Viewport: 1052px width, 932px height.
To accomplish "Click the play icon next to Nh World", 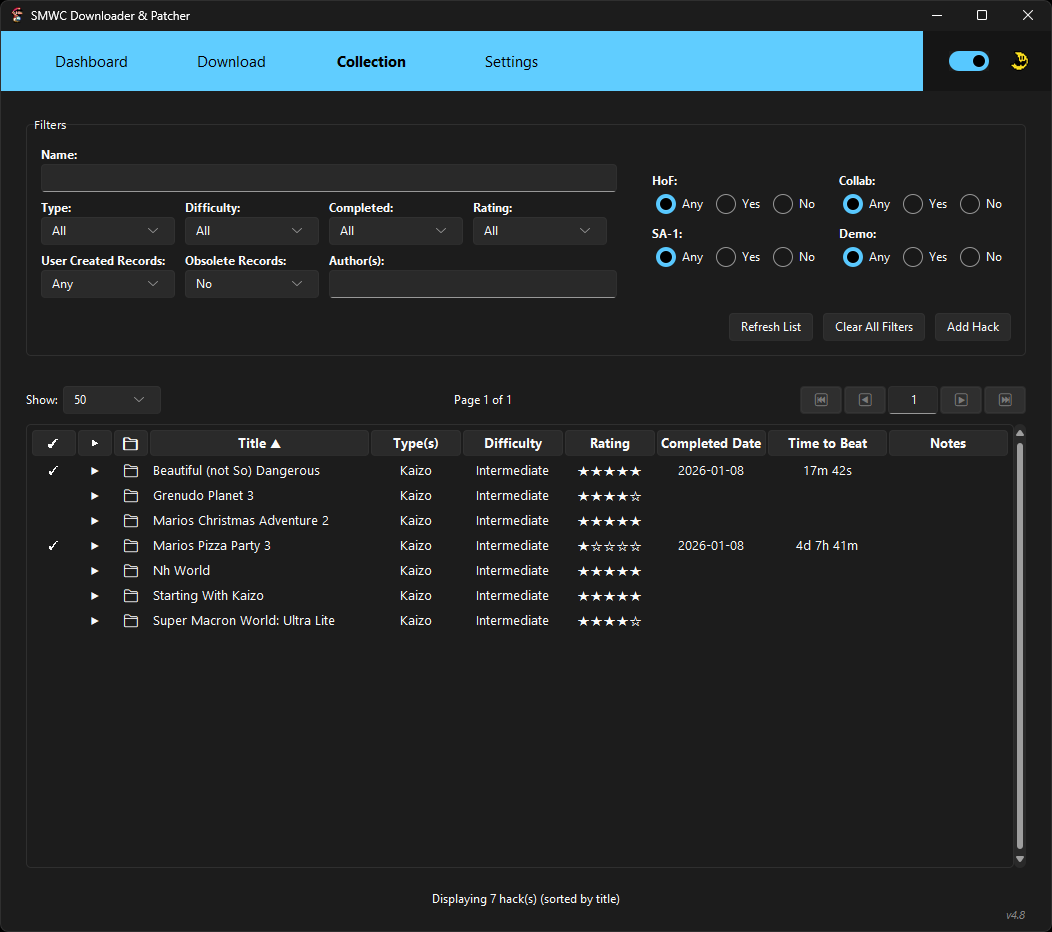I will pos(93,570).
